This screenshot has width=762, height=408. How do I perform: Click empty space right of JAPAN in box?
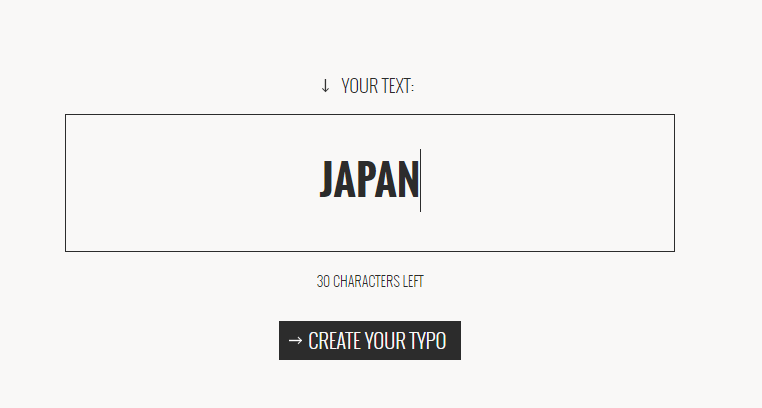[x=550, y=183]
